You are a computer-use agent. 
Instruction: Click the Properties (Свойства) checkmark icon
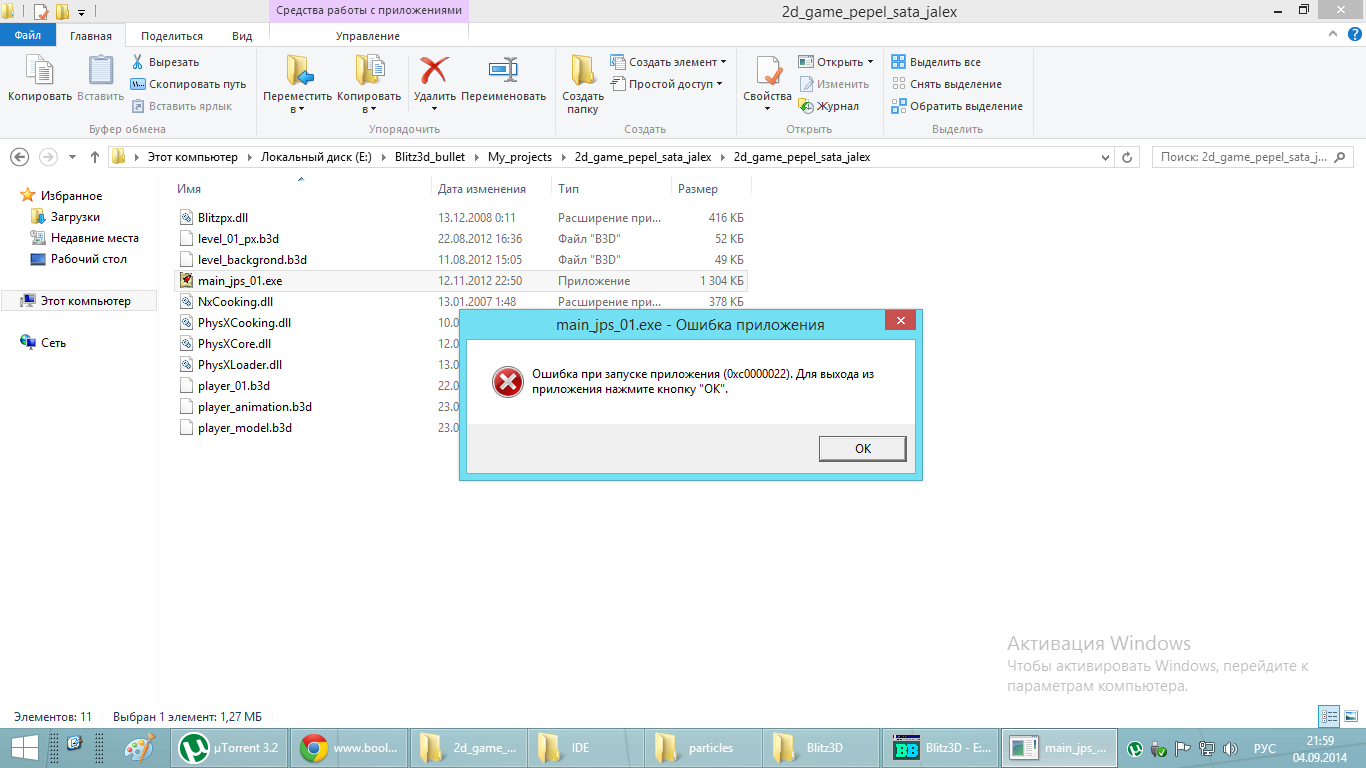pyautogui.click(x=767, y=71)
